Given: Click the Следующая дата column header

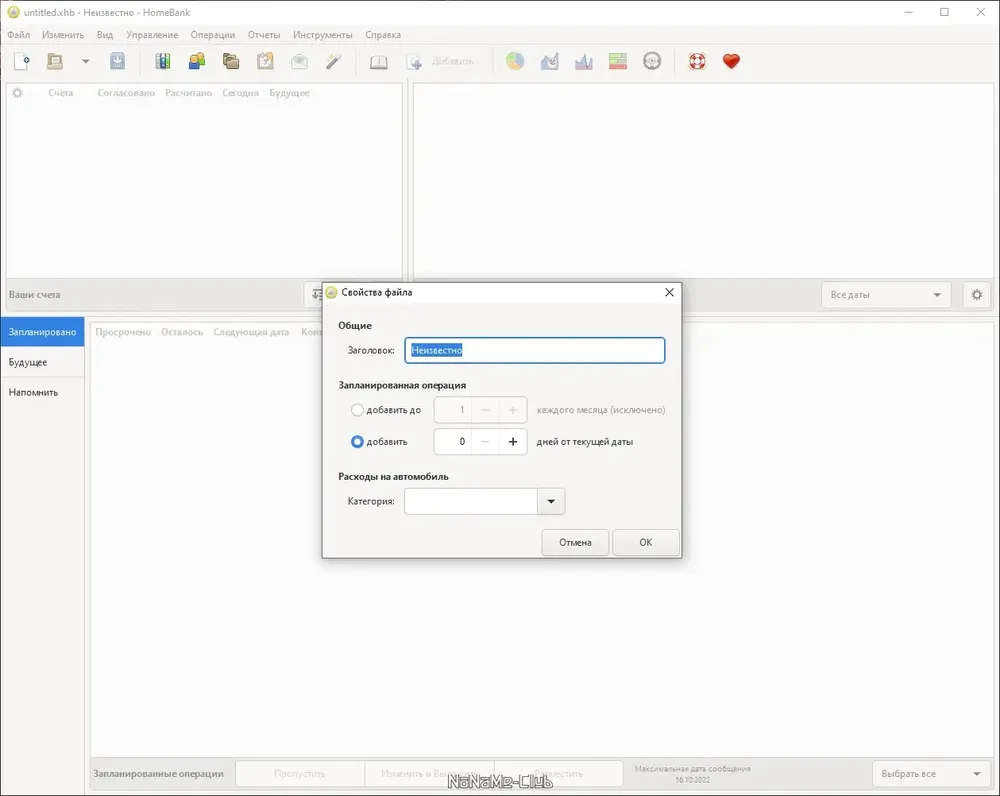Looking at the screenshot, I should pyautogui.click(x=251, y=332).
